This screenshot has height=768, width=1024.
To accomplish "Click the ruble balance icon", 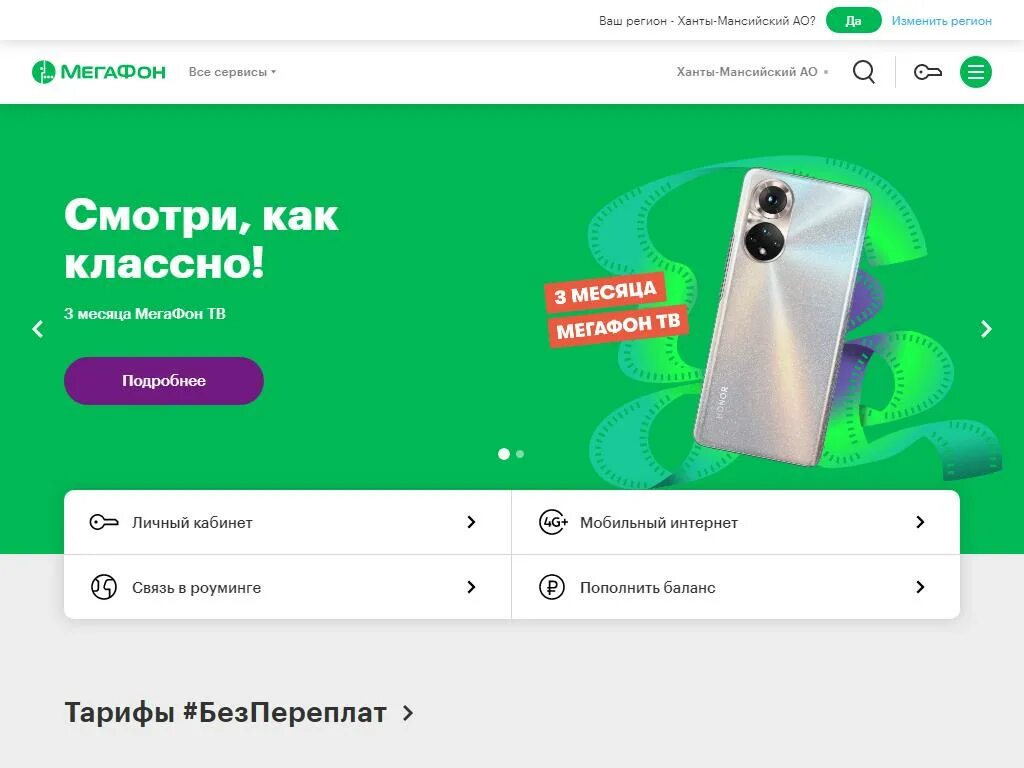I will pyautogui.click(x=552, y=586).
